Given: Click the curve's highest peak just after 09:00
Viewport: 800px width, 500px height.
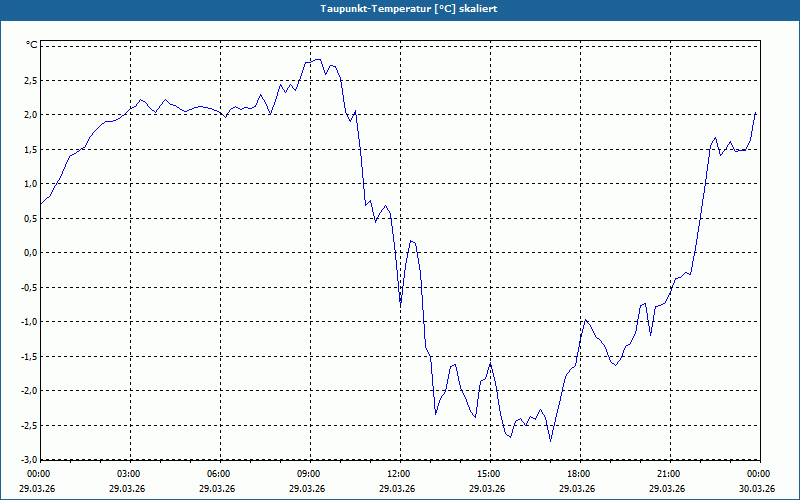Looking at the screenshot, I should [x=317, y=59].
